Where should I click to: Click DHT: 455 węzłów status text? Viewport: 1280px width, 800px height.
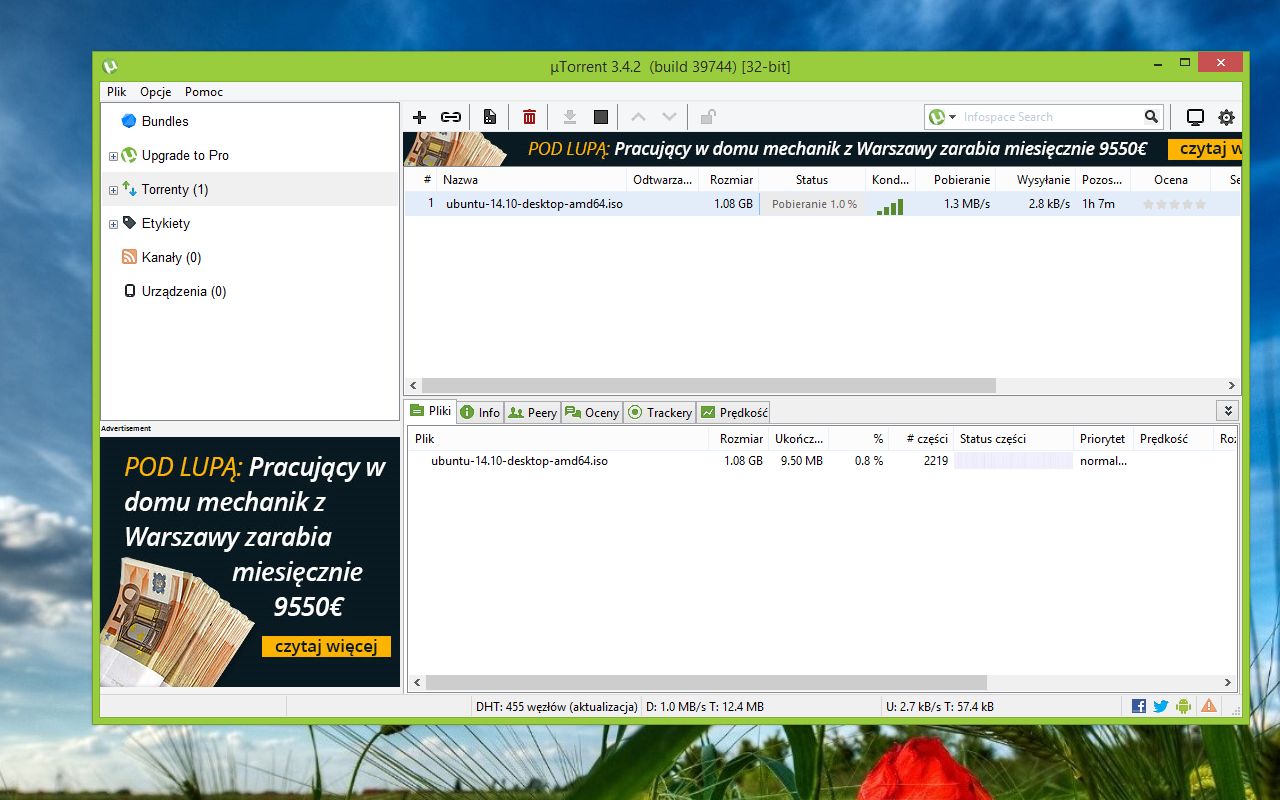[557, 706]
